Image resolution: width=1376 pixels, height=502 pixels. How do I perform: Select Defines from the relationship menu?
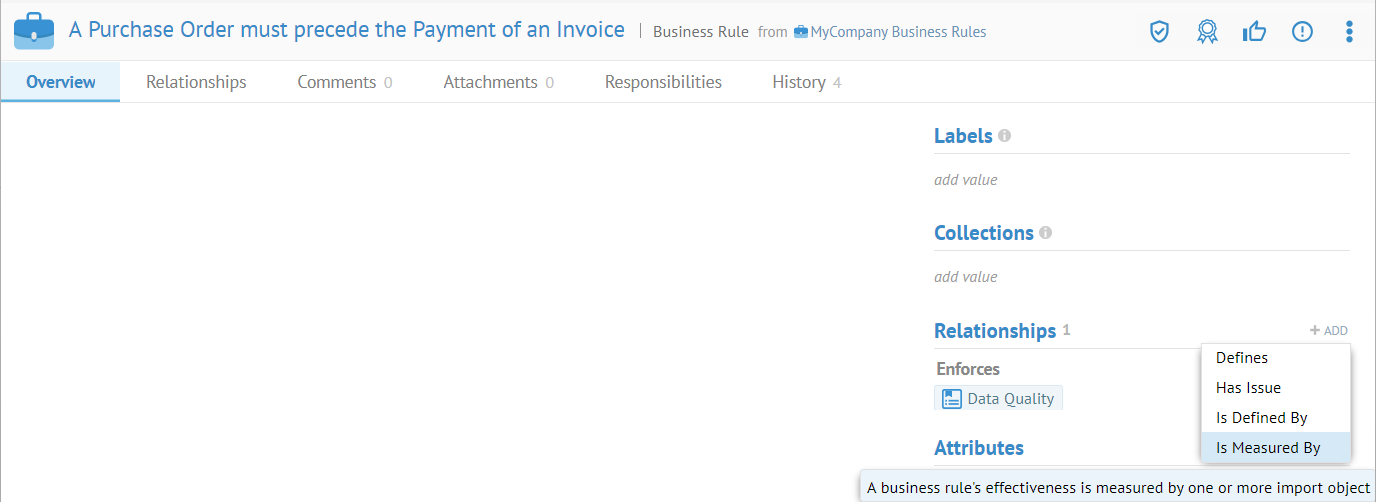pos(1242,358)
